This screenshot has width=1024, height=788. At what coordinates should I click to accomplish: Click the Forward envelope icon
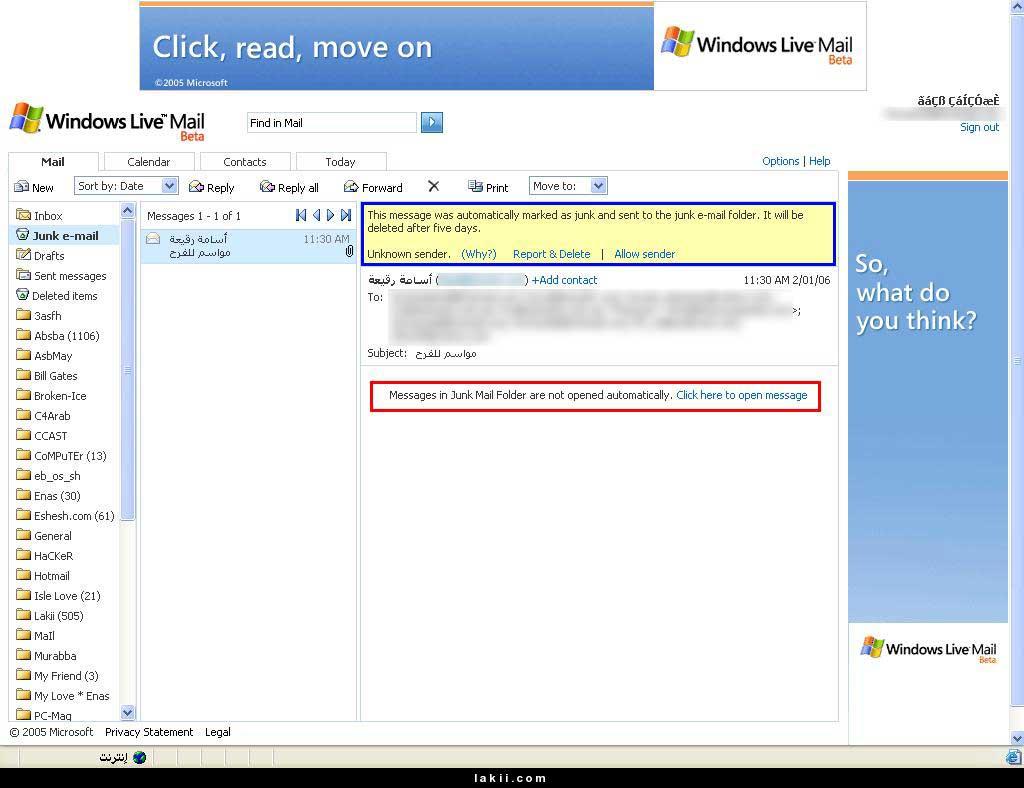coord(351,187)
